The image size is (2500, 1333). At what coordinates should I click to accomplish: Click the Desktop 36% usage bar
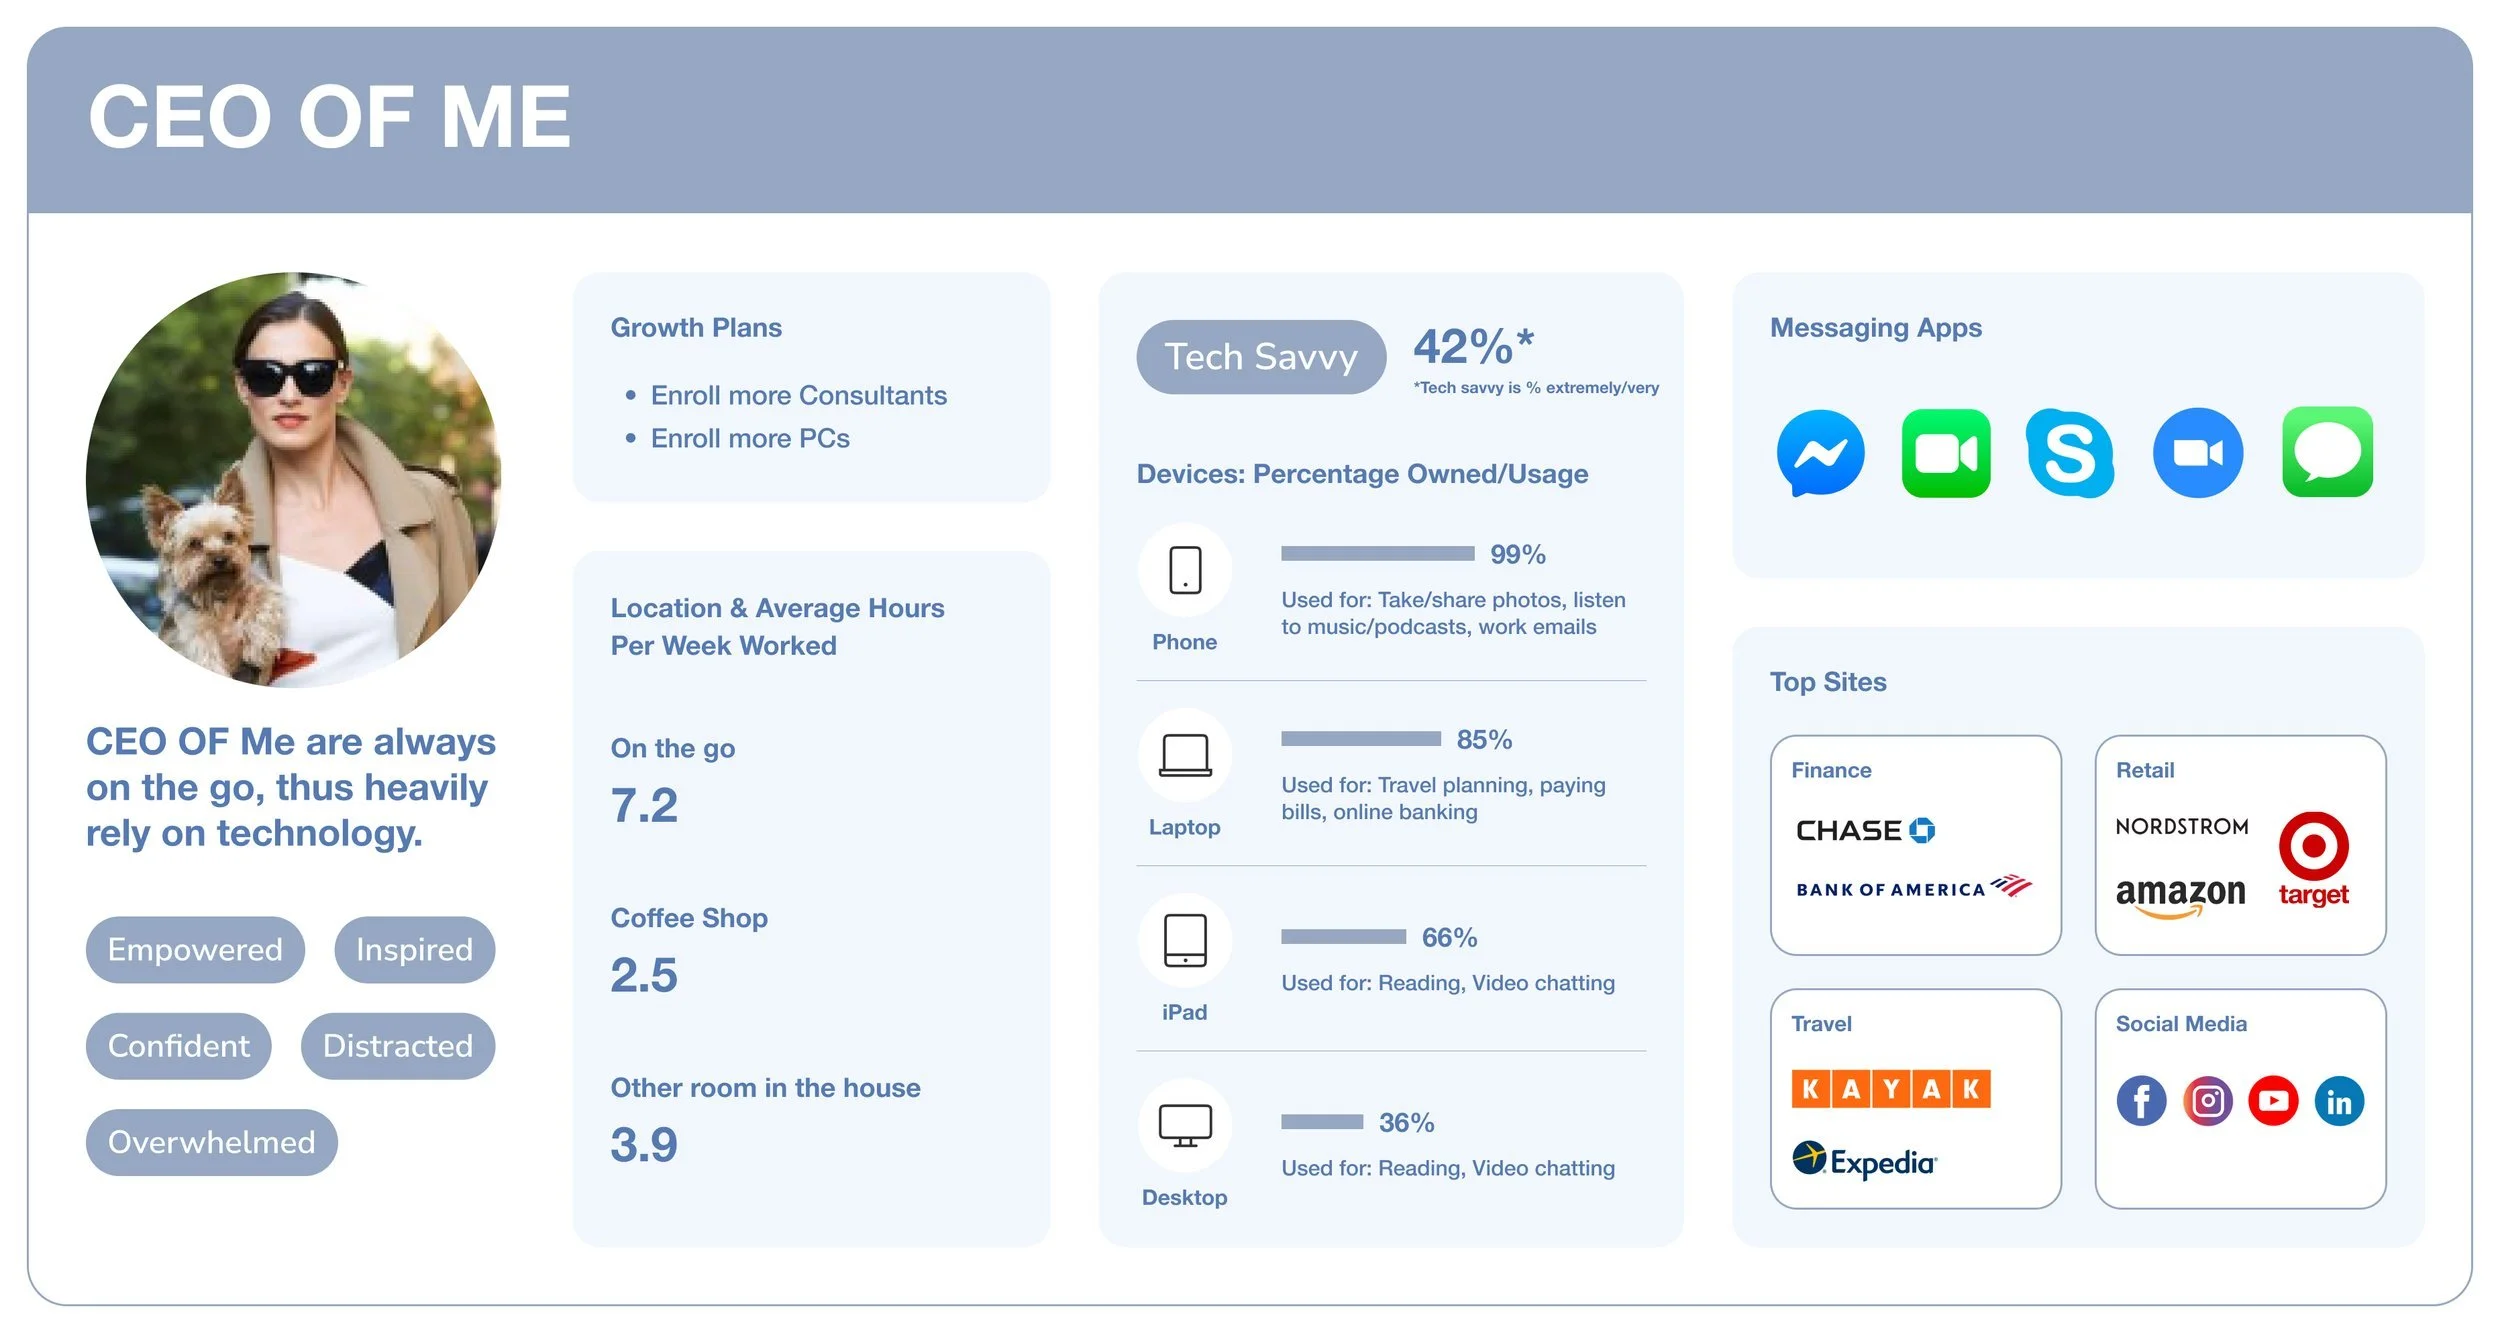1322,1121
